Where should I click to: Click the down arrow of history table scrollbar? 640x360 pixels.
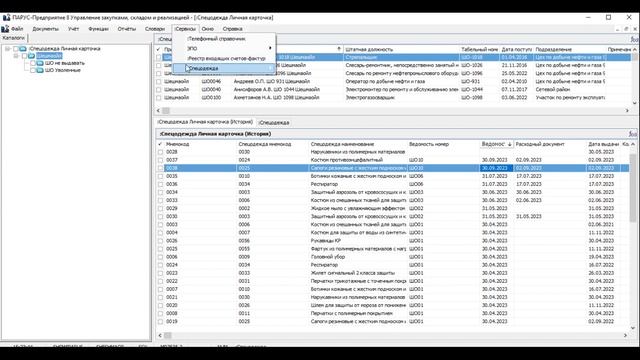point(633,328)
